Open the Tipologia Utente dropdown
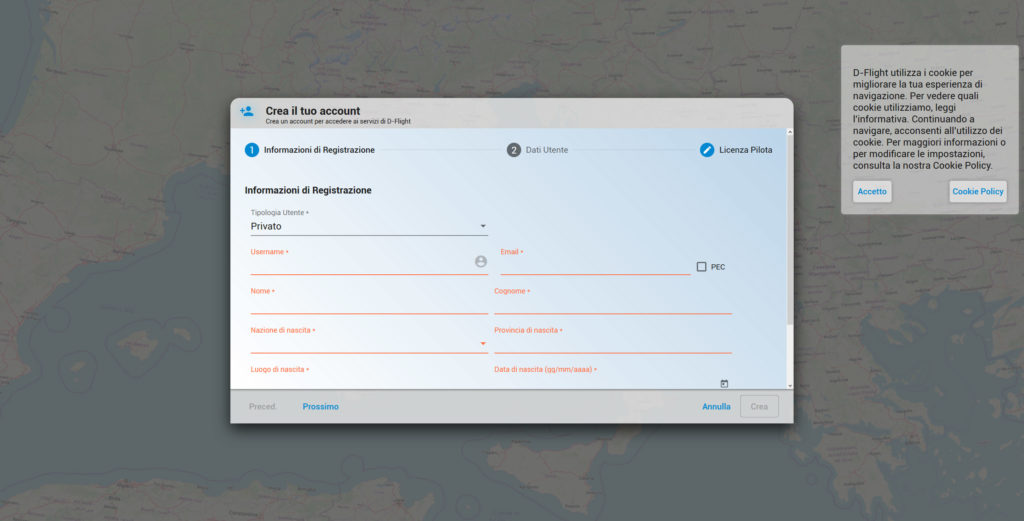Screen dimensions: 1024x521 (369, 227)
